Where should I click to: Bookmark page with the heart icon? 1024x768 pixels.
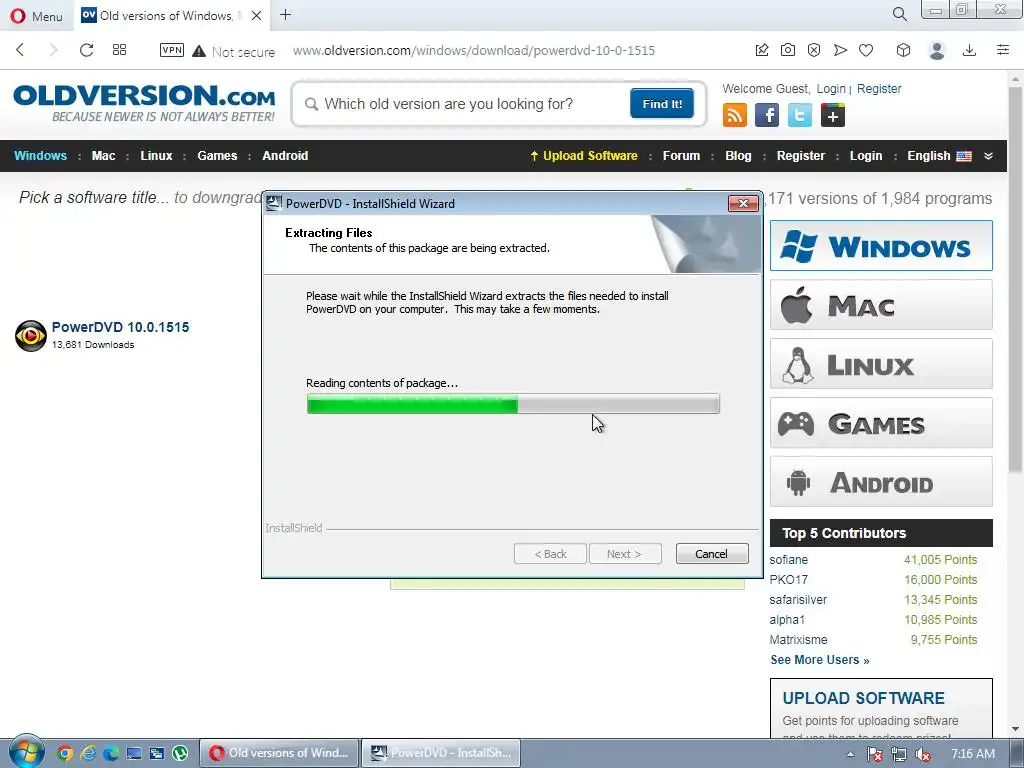tap(866, 50)
